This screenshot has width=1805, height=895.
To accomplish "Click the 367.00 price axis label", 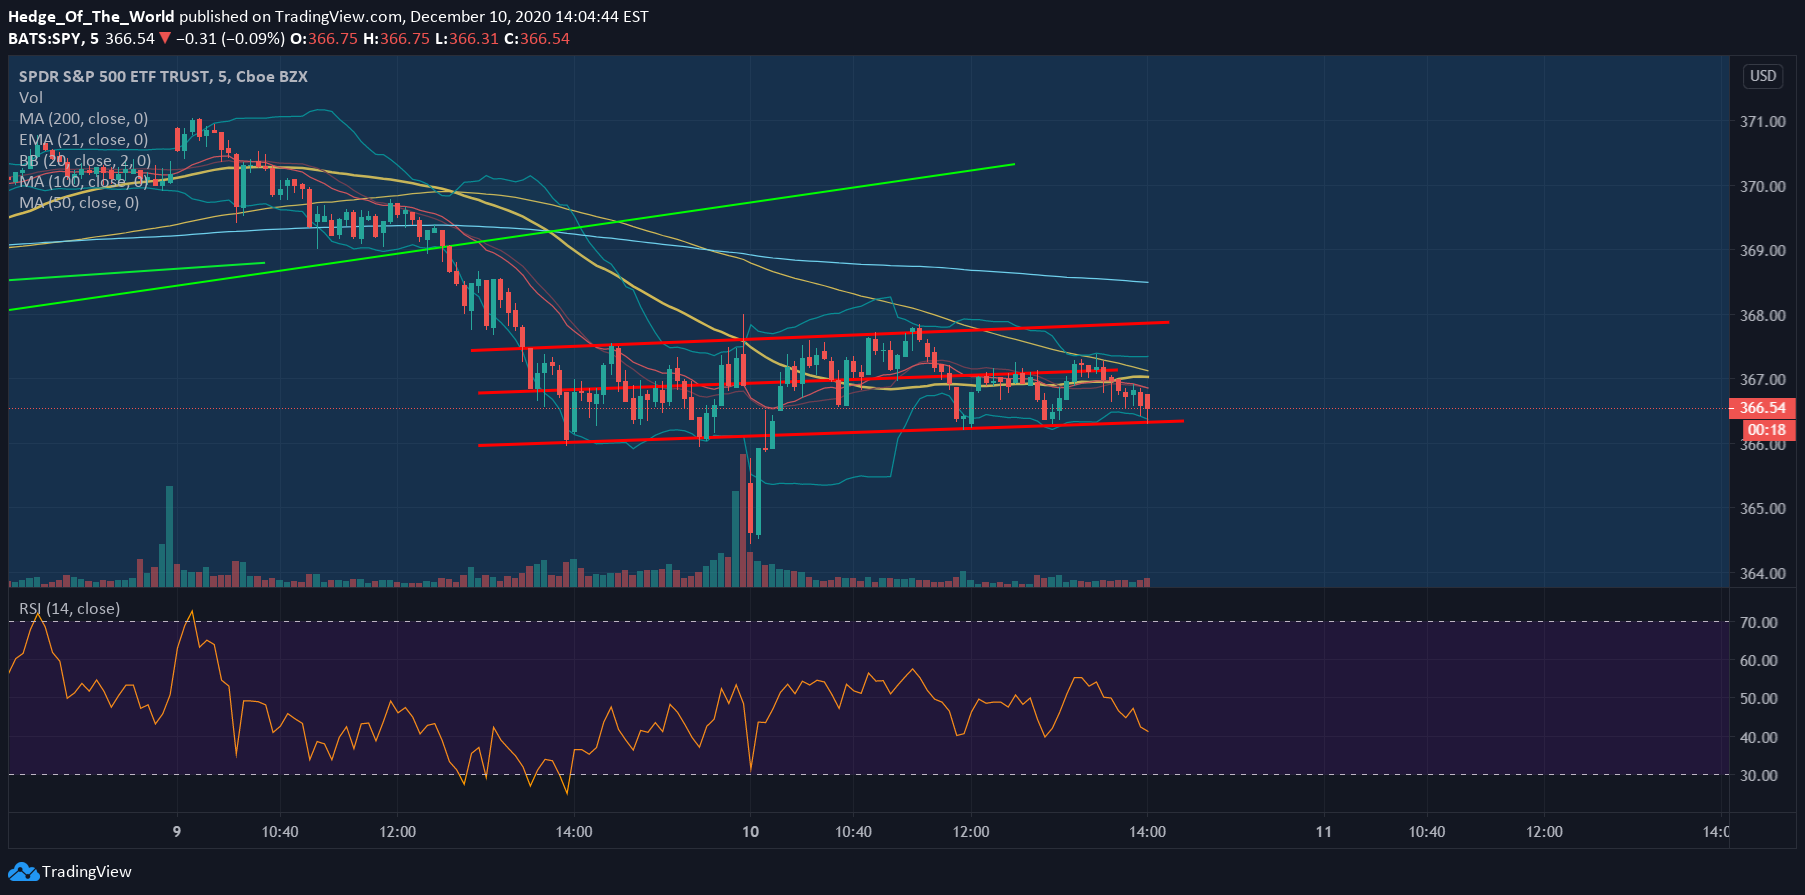I will click(1763, 379).
